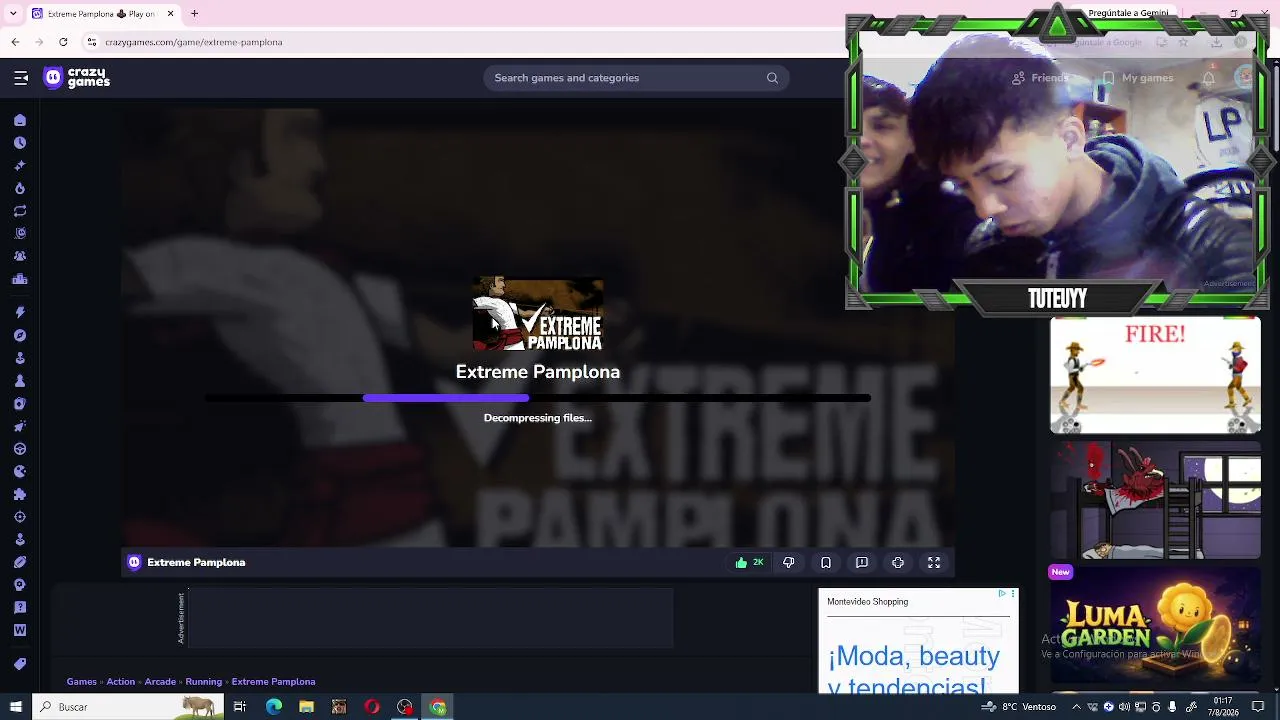Image resolution: width=1280 pixels, height=720 pixels.
Task: Open the tag icon at sidebar bottom
Action: [20, 664]
